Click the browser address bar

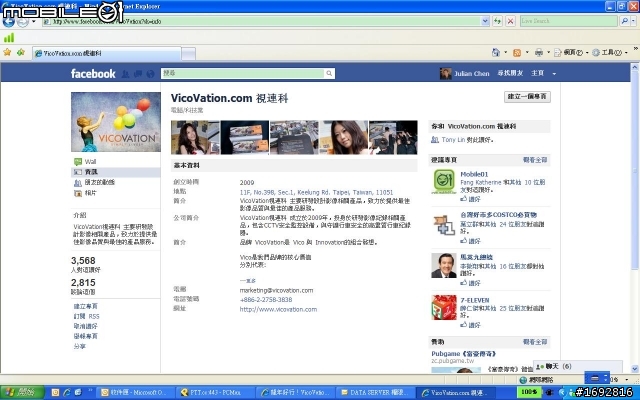[x=261, y=21]
